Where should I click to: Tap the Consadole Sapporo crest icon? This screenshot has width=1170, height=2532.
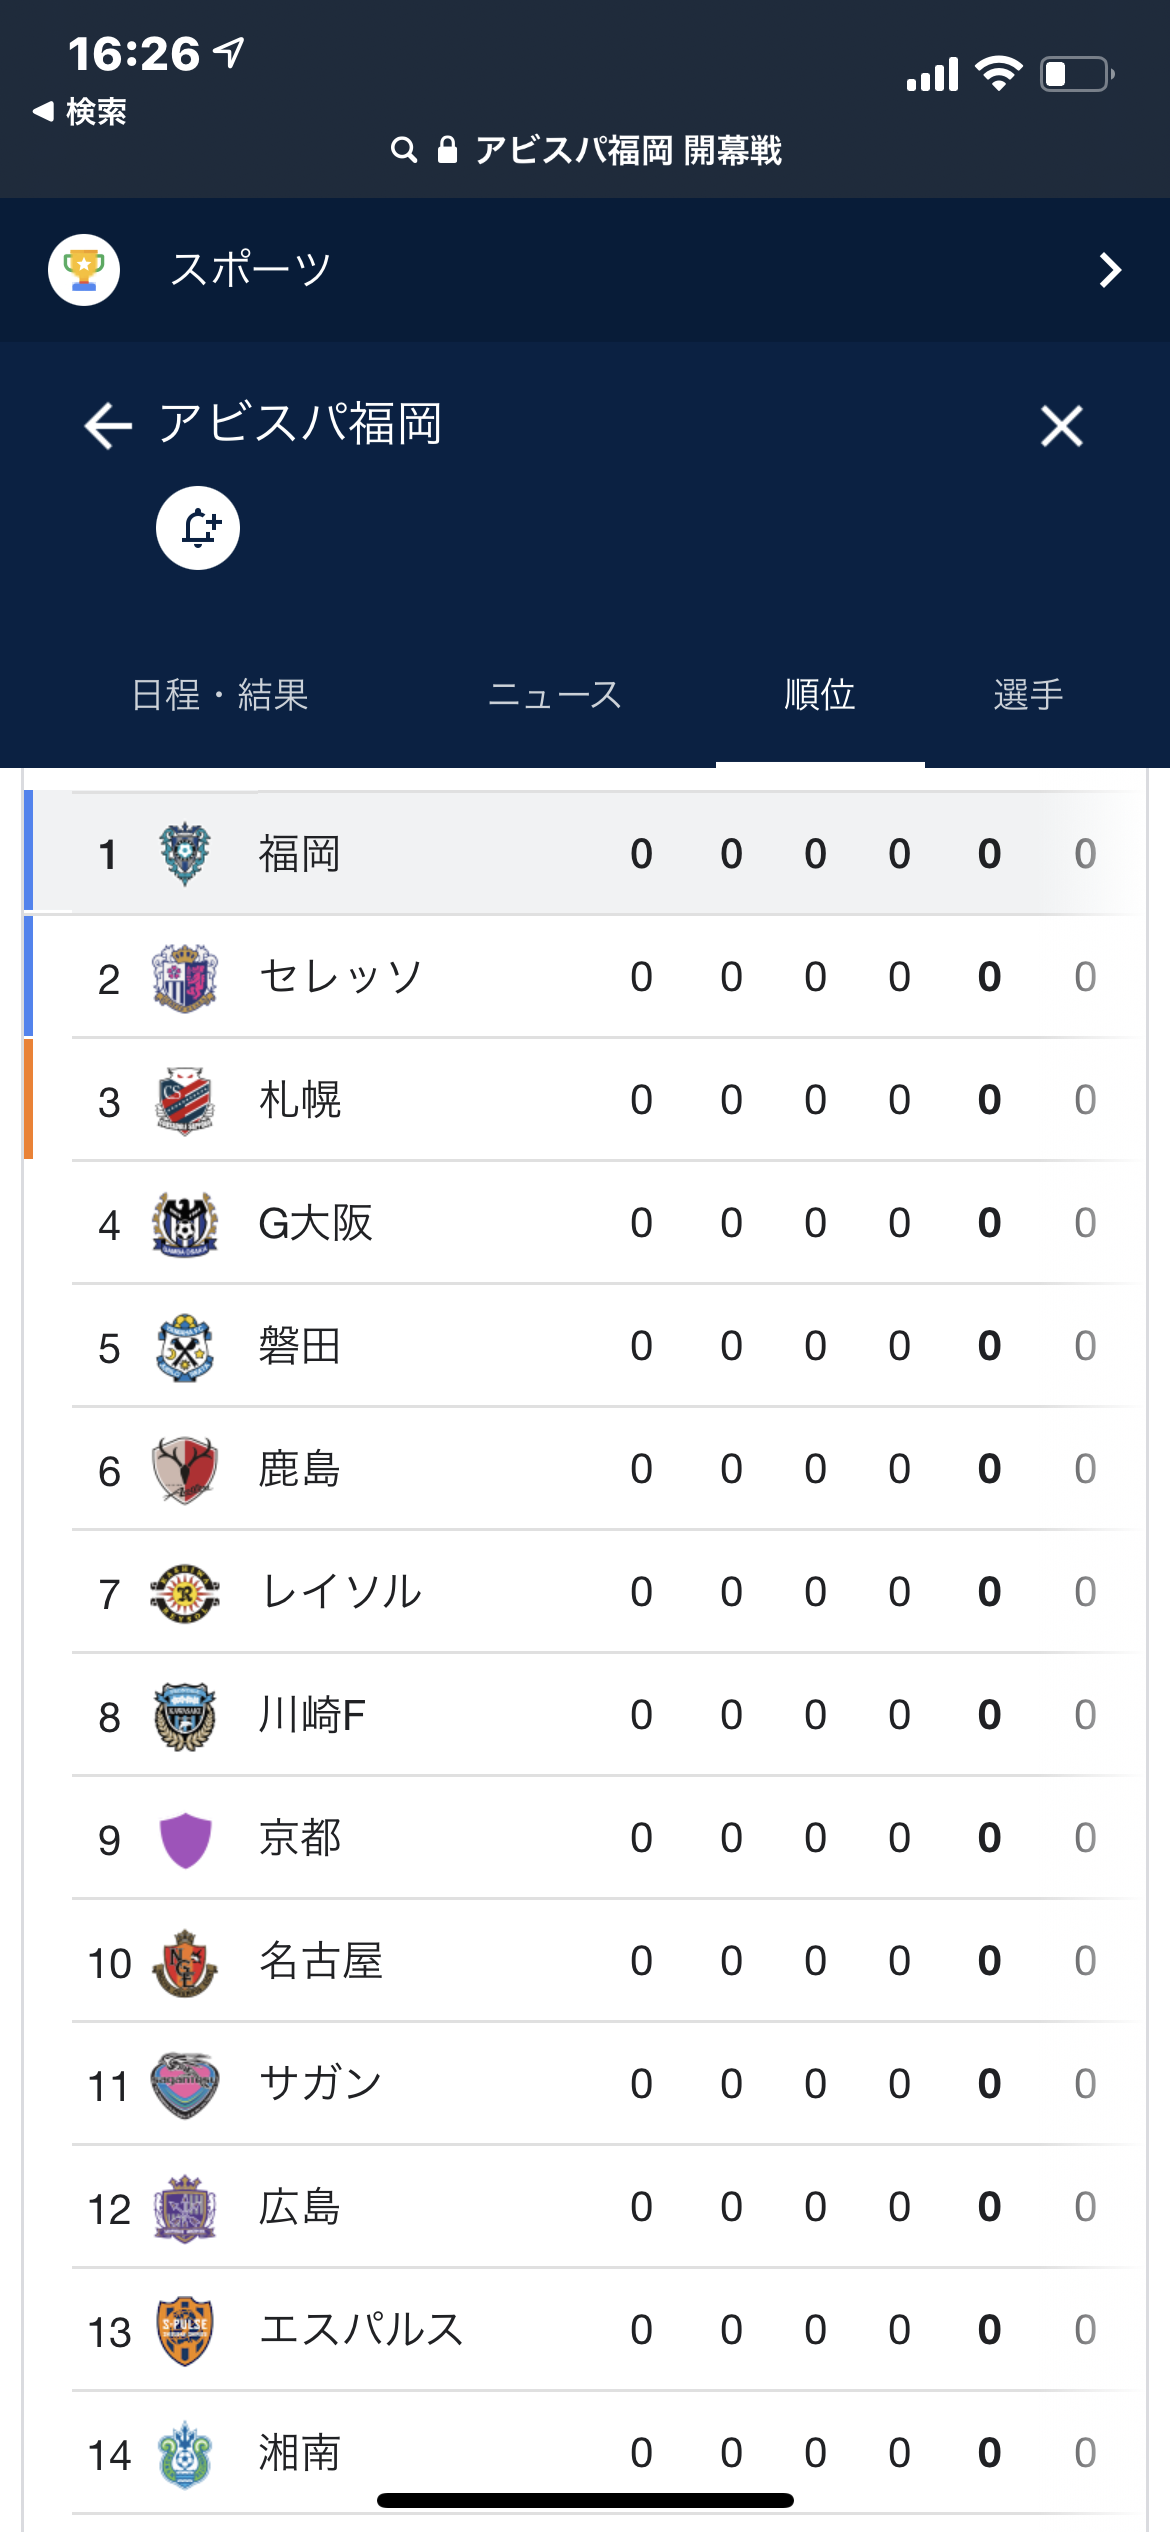185,1100
